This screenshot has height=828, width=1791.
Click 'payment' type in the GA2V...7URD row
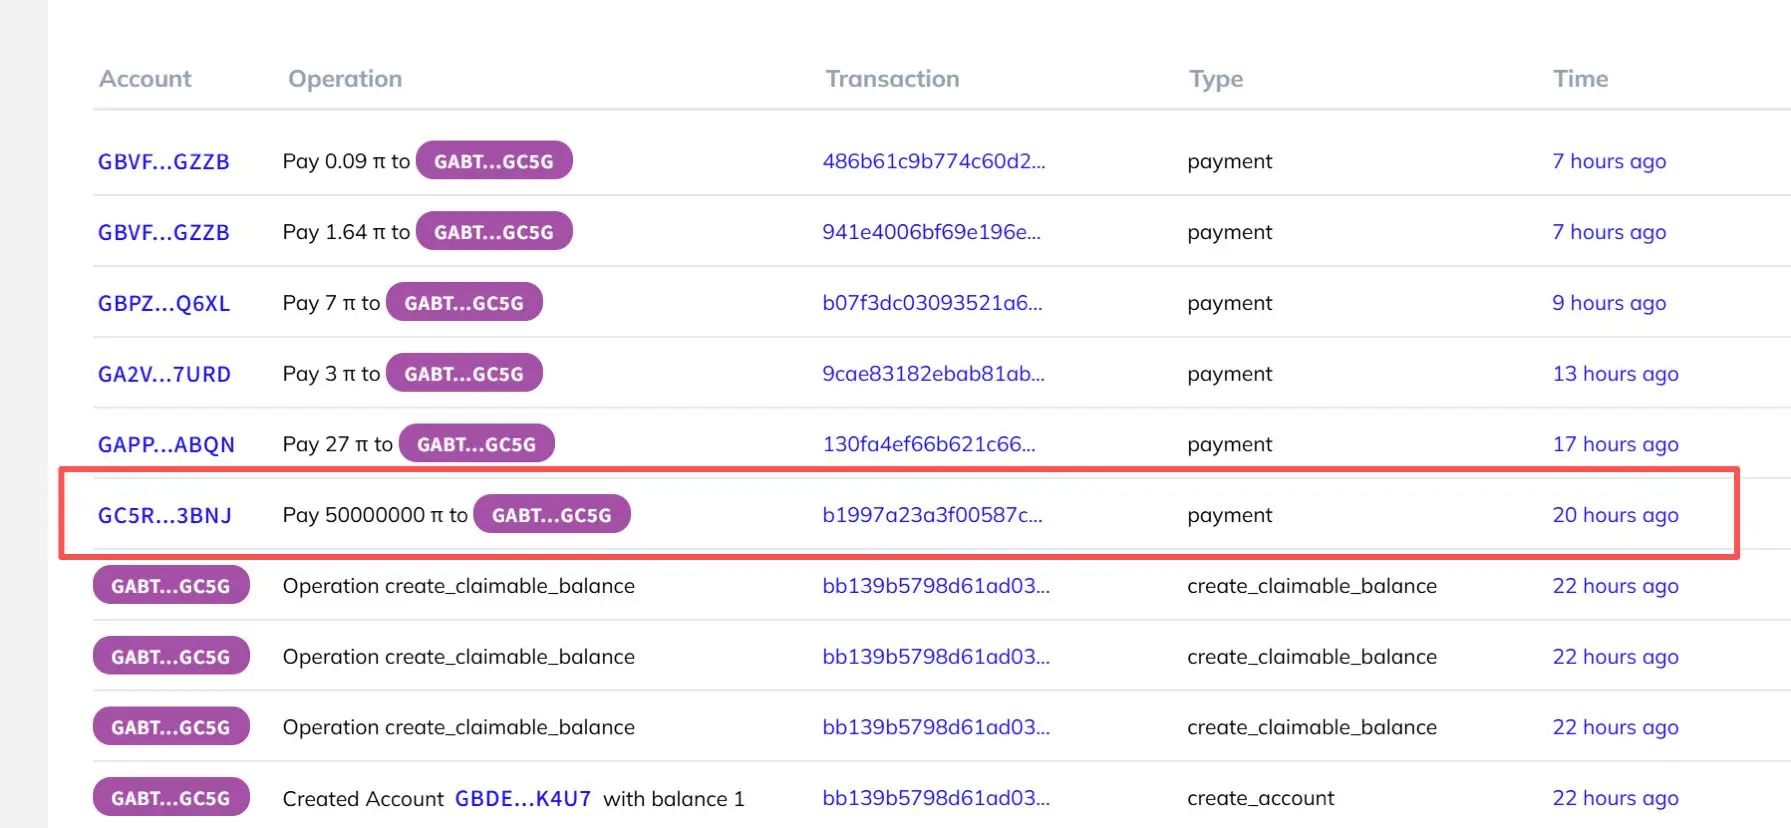[1230, 374]
